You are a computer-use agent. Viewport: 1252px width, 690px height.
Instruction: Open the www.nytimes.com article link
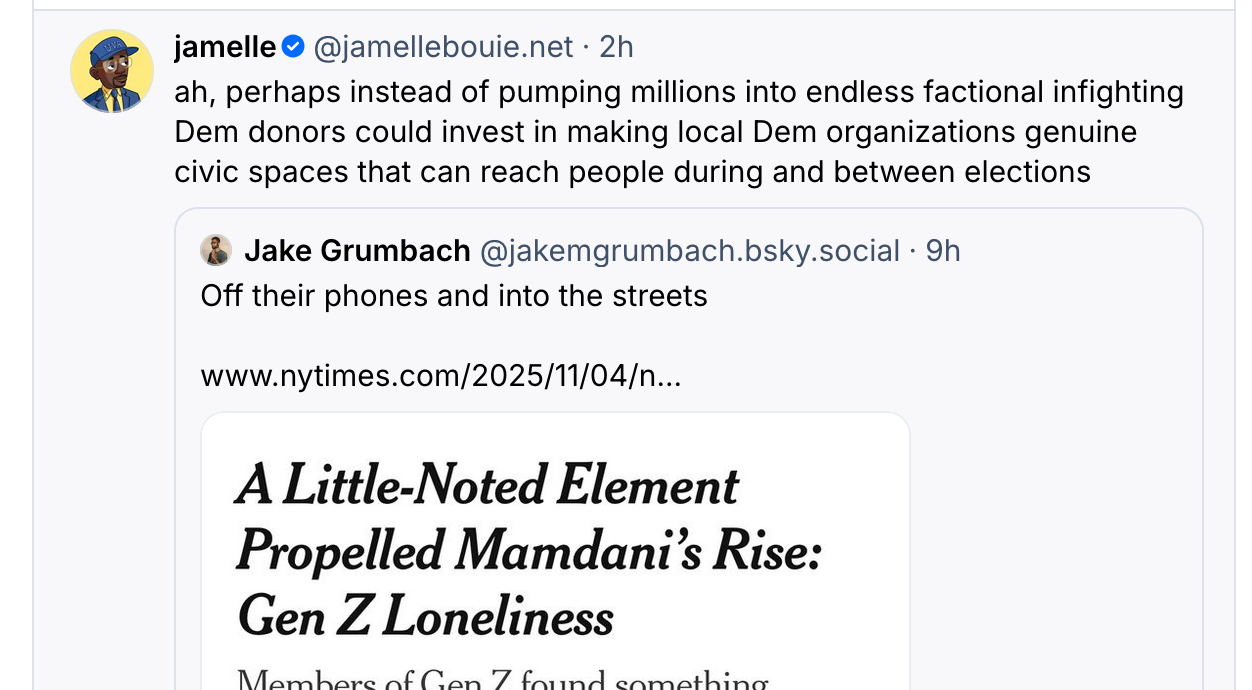coord(441,376)
